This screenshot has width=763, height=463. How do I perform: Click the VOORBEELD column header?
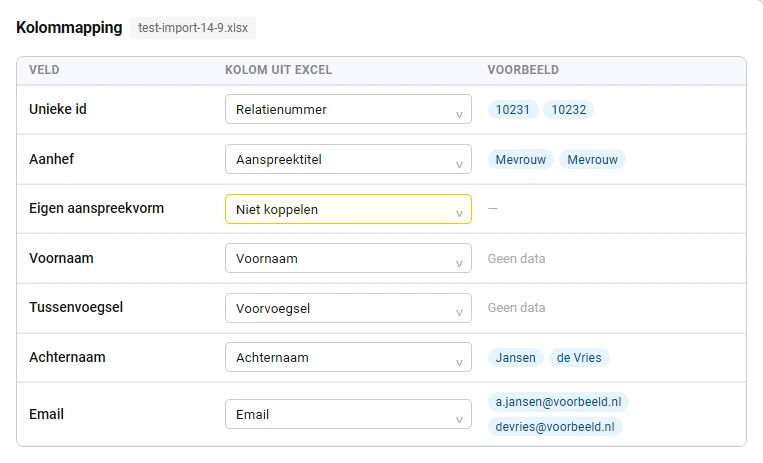[523, 70]
